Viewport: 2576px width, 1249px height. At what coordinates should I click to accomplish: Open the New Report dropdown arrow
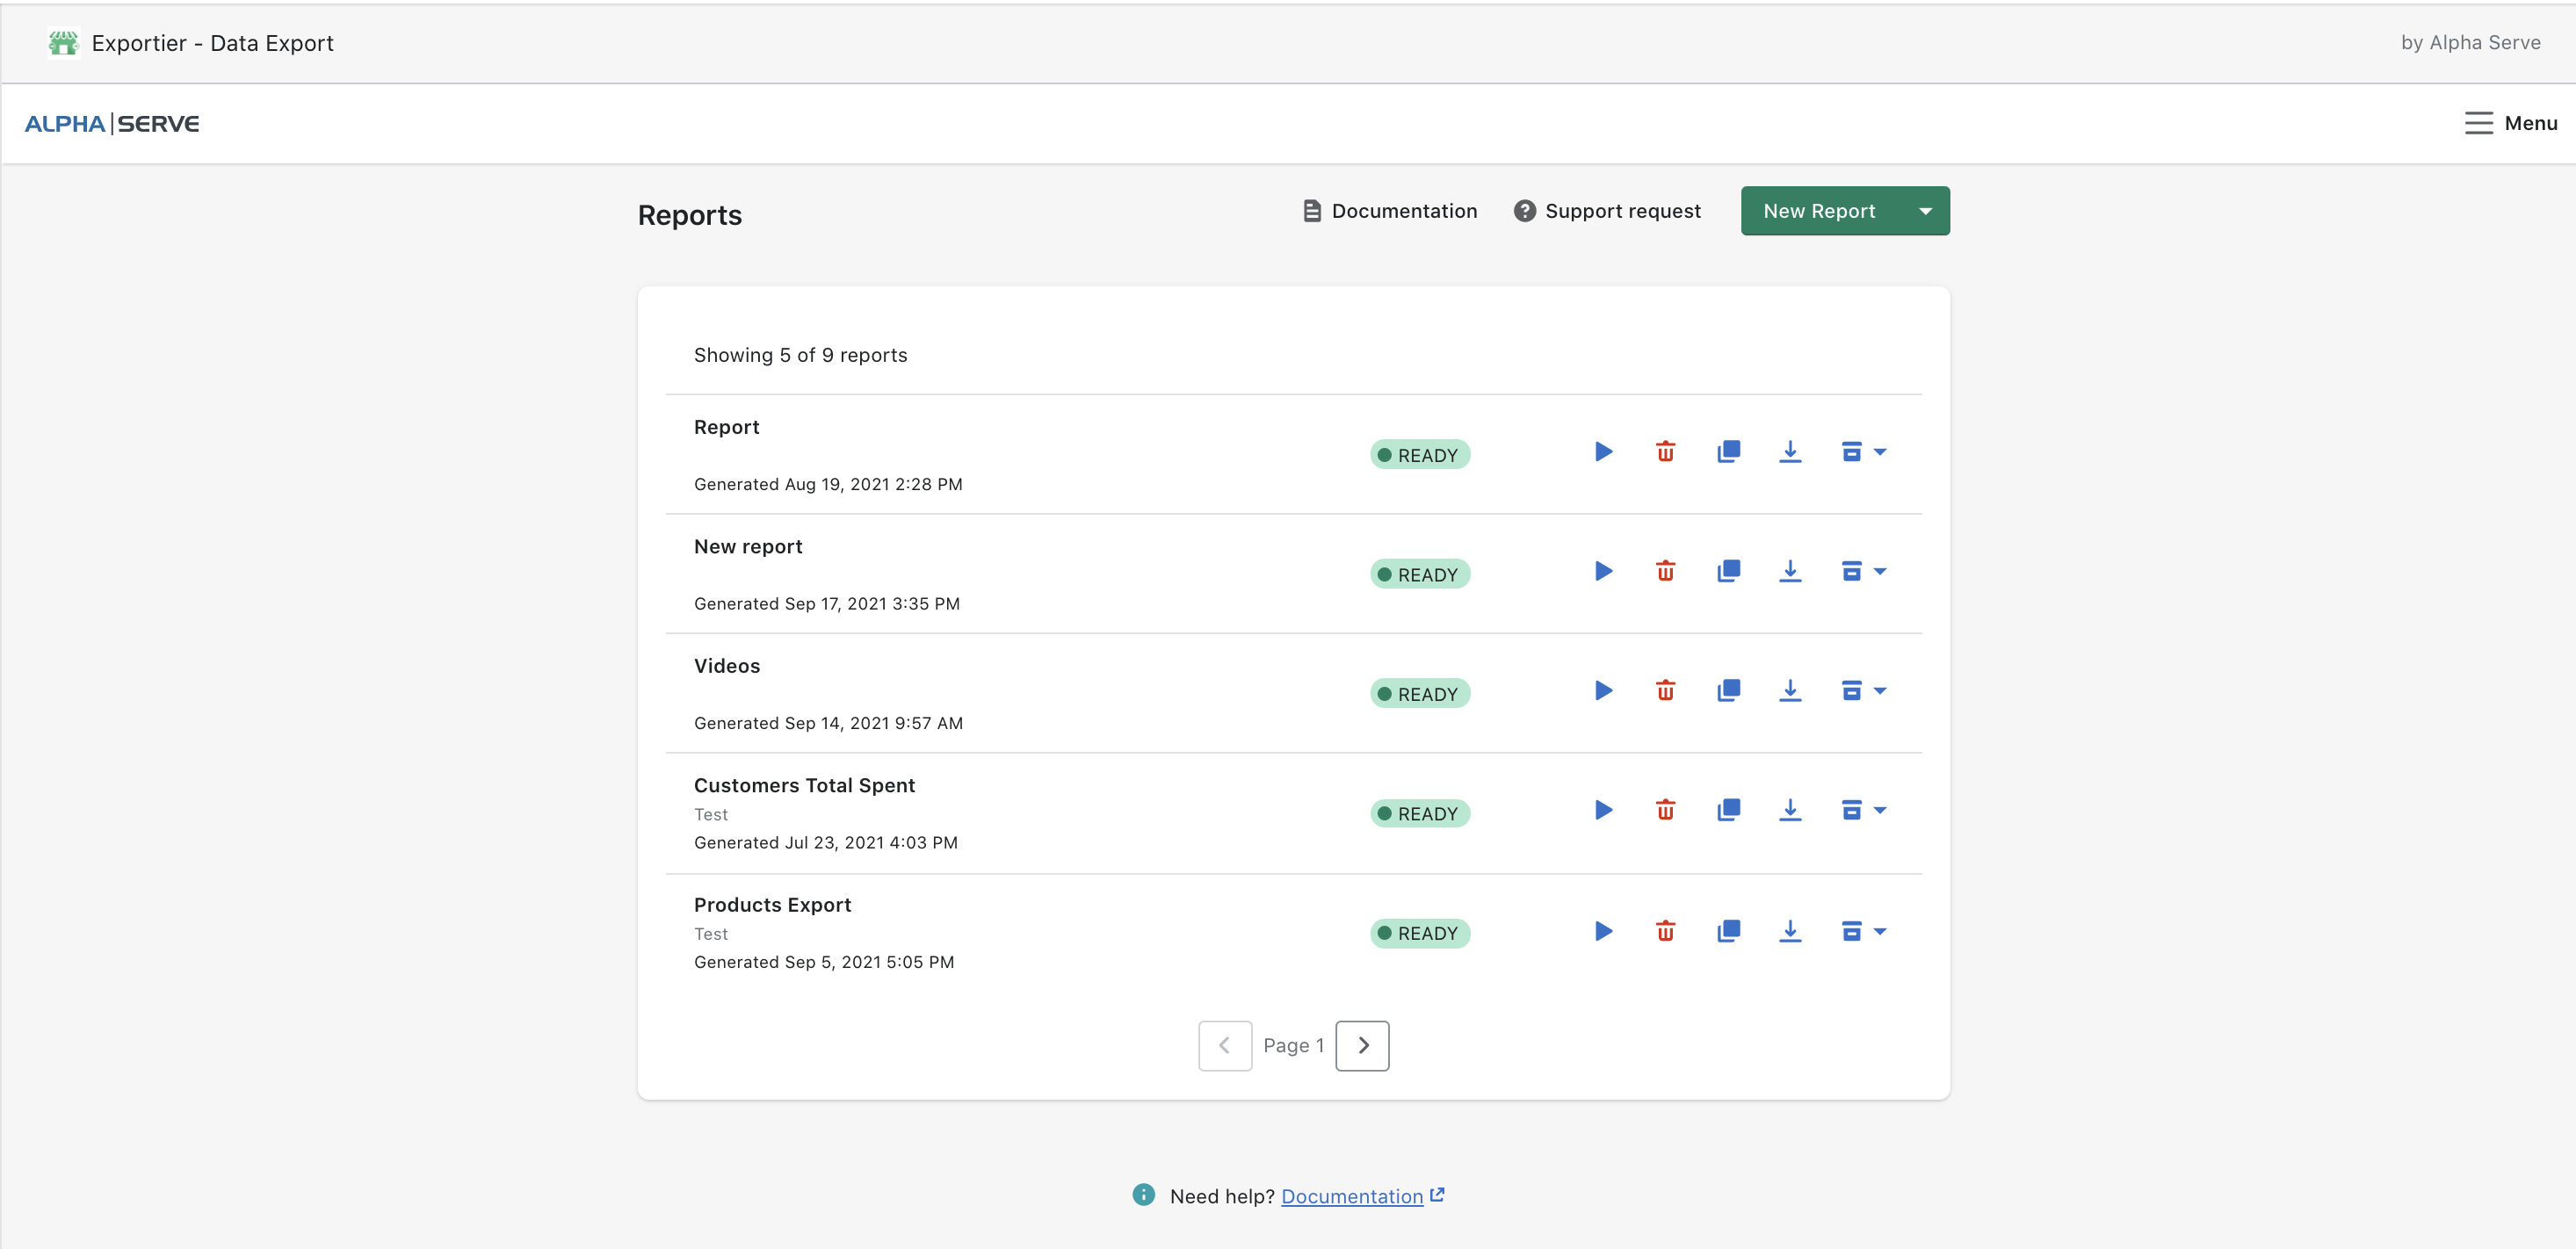pyautogui.click(x=1924, y=210)
